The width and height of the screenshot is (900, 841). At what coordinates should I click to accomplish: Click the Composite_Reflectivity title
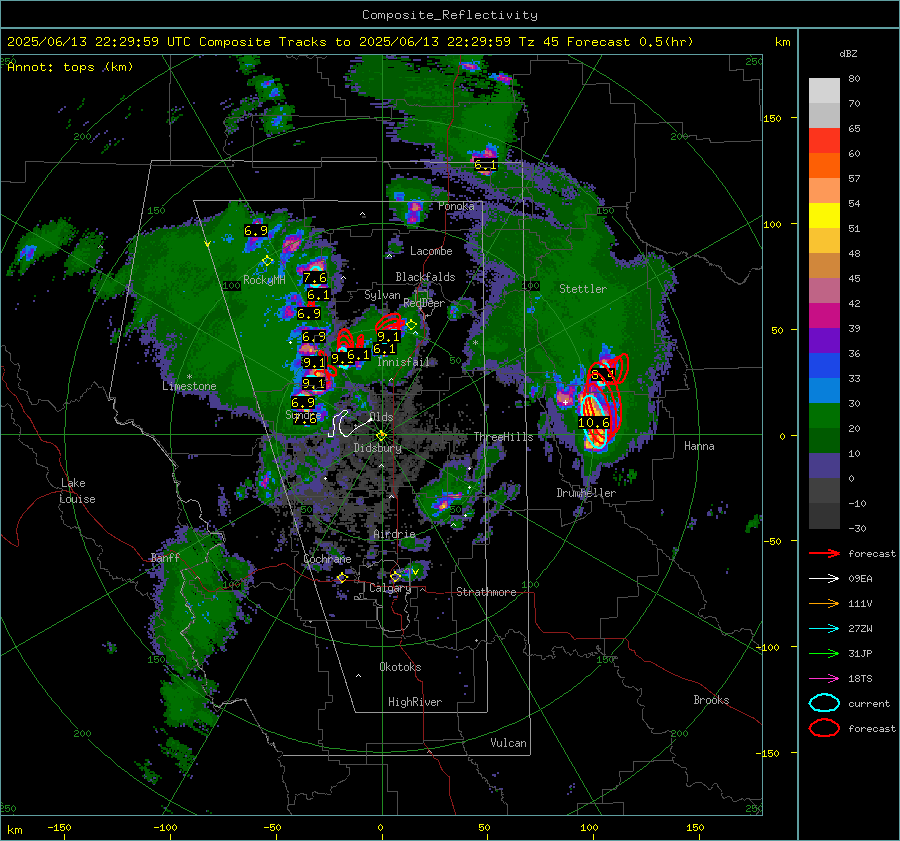(449, 15)
